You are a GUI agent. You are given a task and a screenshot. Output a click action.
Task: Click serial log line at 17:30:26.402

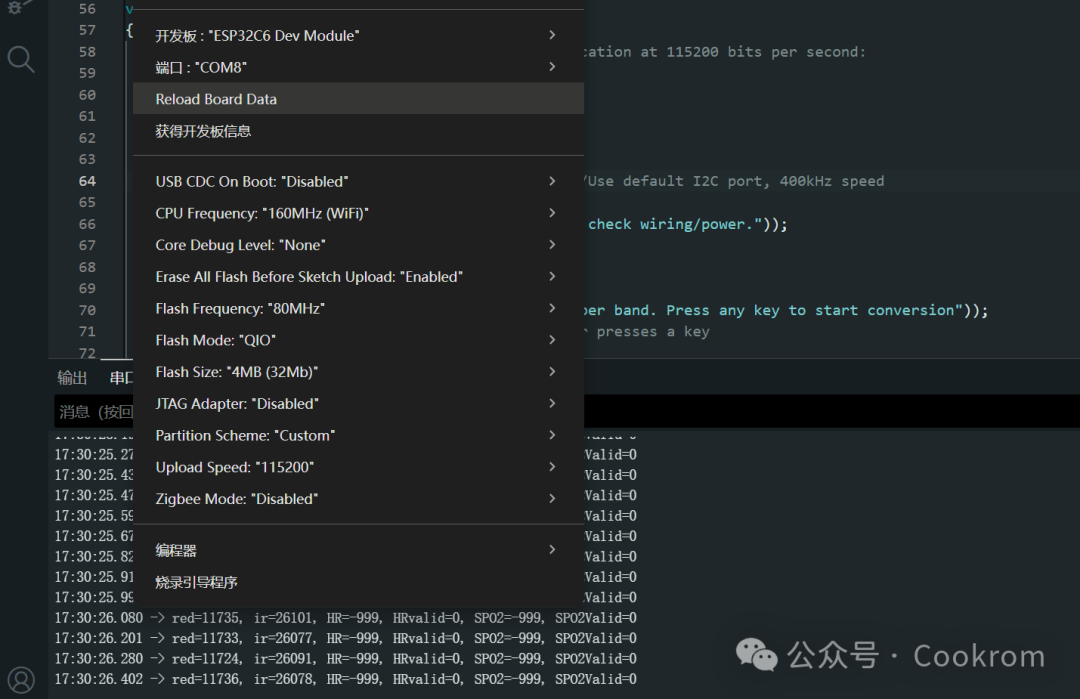pos(346,678)
